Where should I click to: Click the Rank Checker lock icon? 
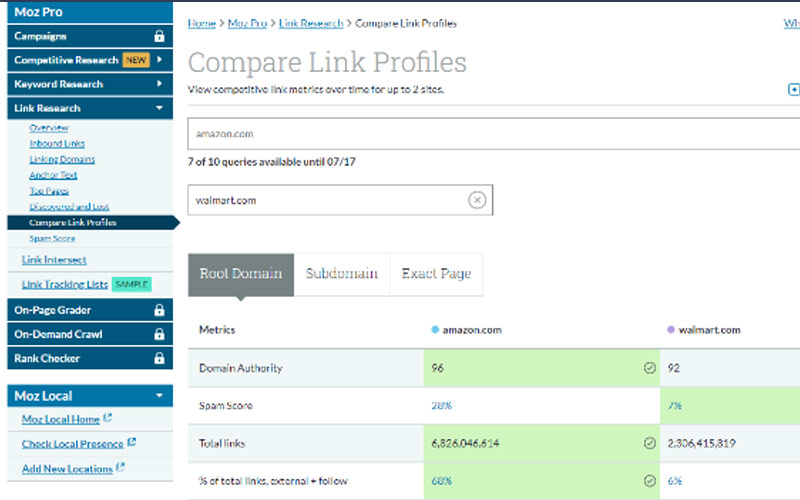tap(159, 358)
